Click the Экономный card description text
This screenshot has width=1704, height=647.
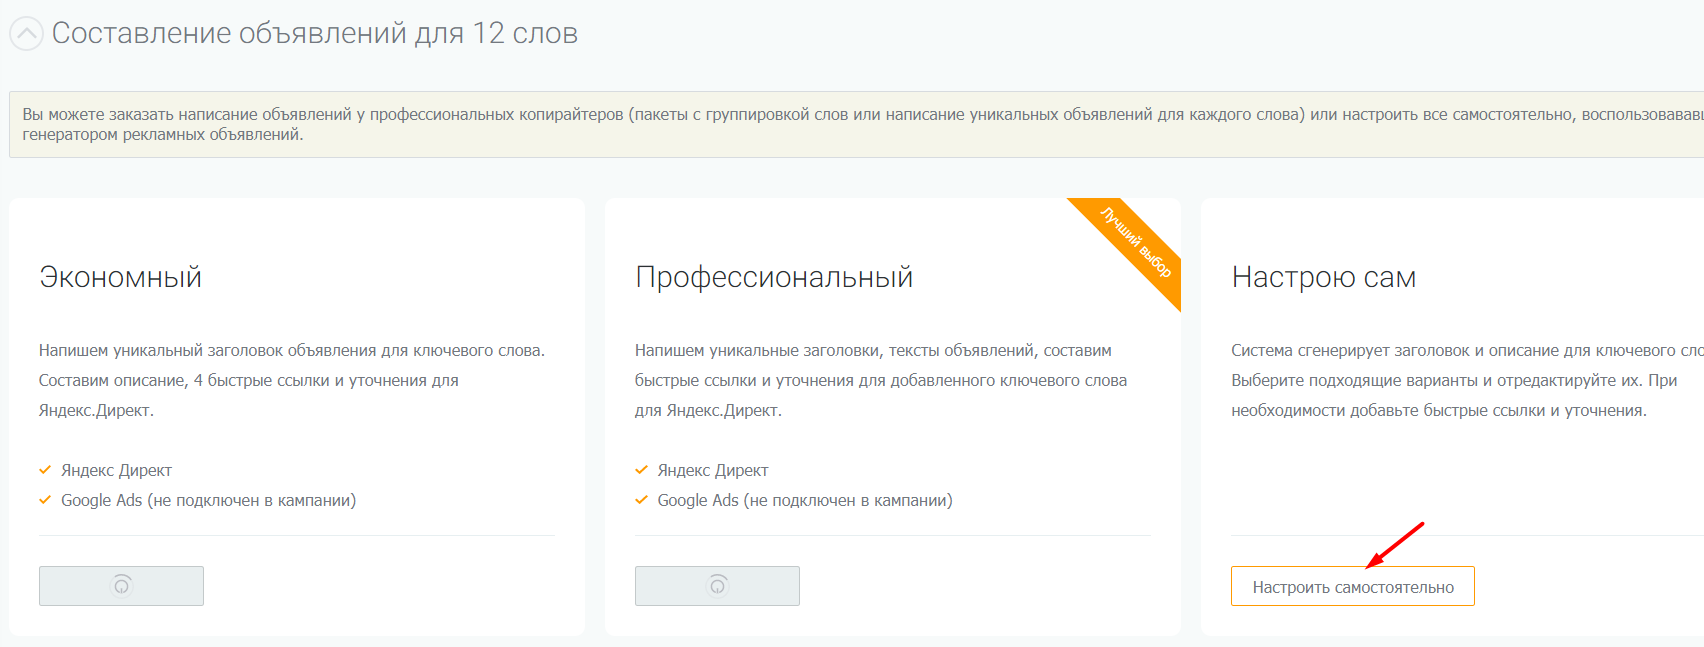(x=290, y=380)
